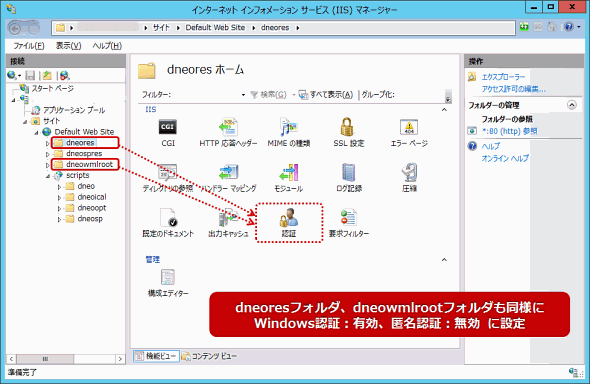Open the フィルター dropdown arrow
Image resolution: width=590 pixels, height=384 pixels.
[243, 95]
